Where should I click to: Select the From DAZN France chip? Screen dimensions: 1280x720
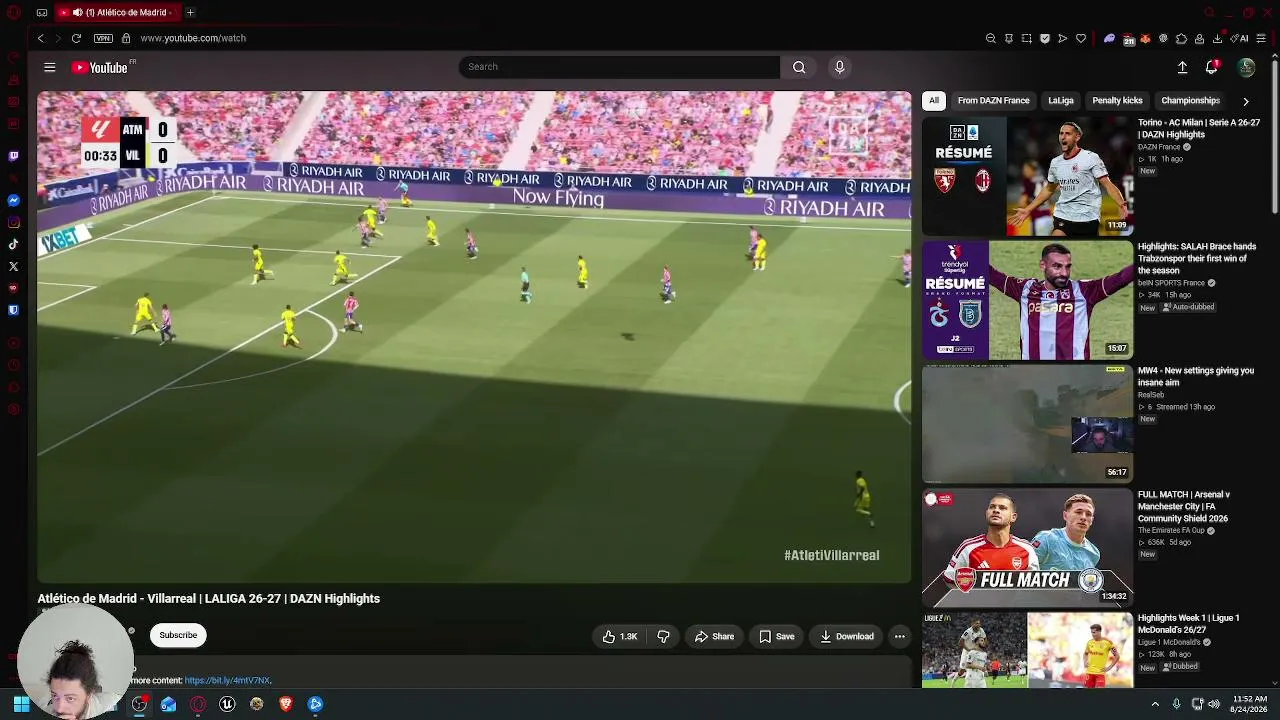tap(993, 100)
